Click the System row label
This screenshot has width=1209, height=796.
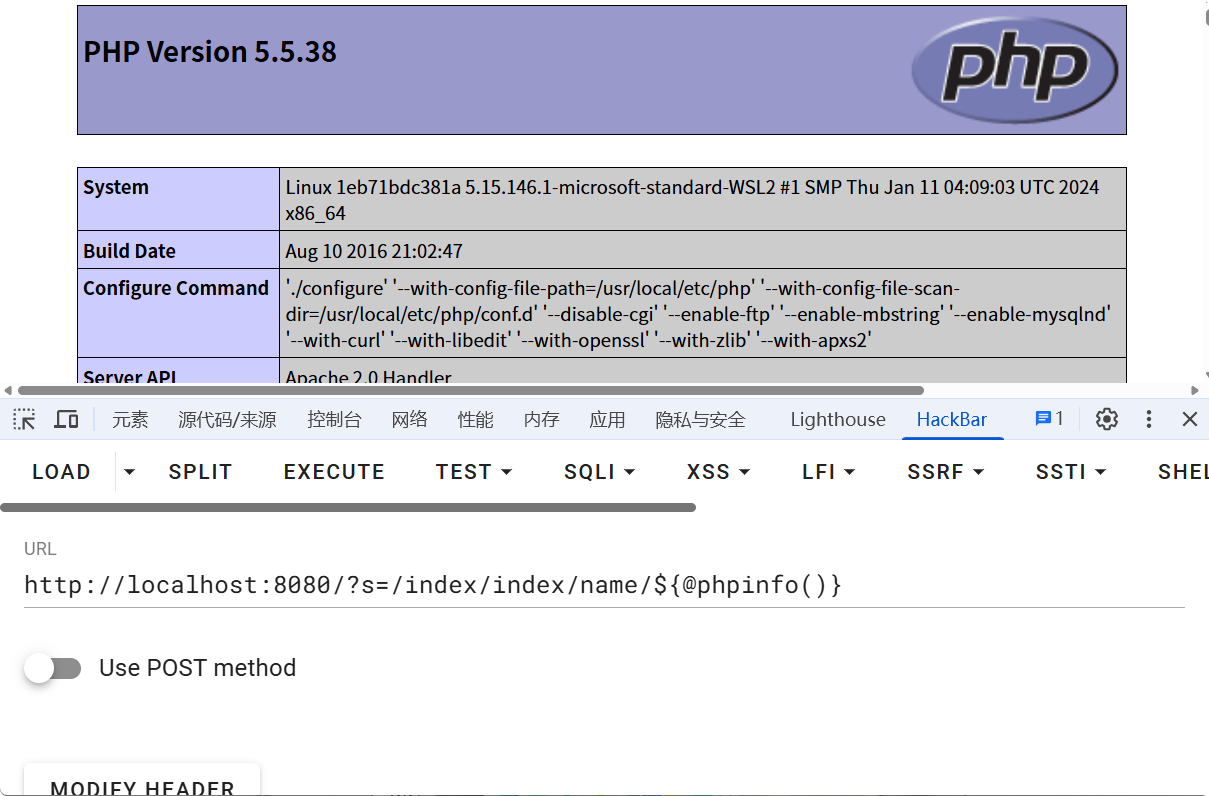tap(116, 187)
